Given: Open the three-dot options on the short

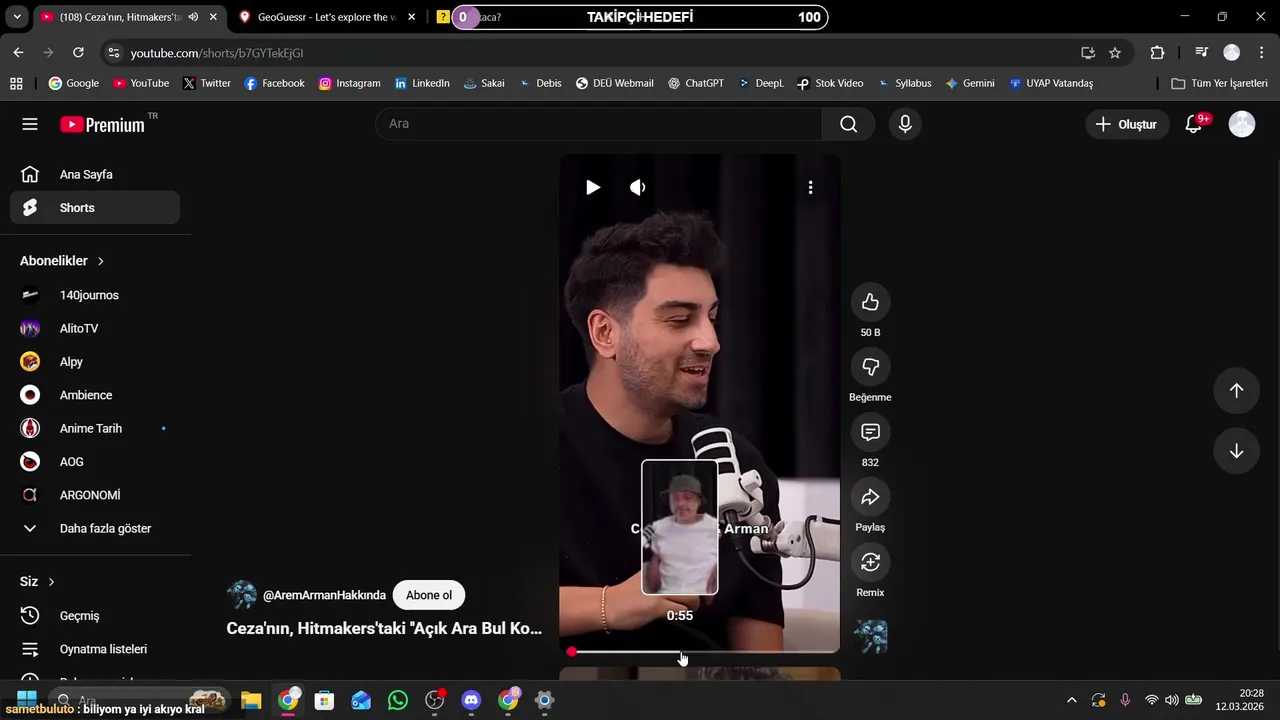Looking at the screenshot, I should coord(810,187).
